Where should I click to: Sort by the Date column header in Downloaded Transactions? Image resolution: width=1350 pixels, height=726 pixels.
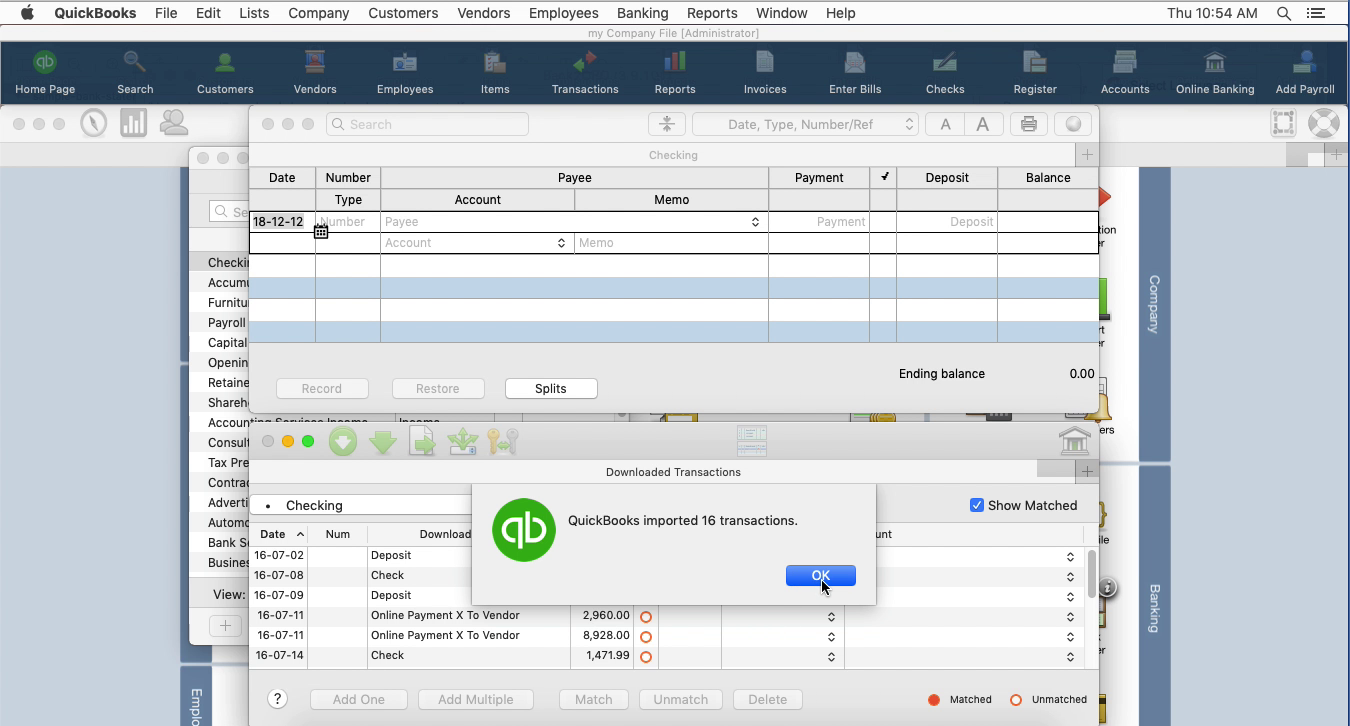pyautogui.click(x=281, y=534)
